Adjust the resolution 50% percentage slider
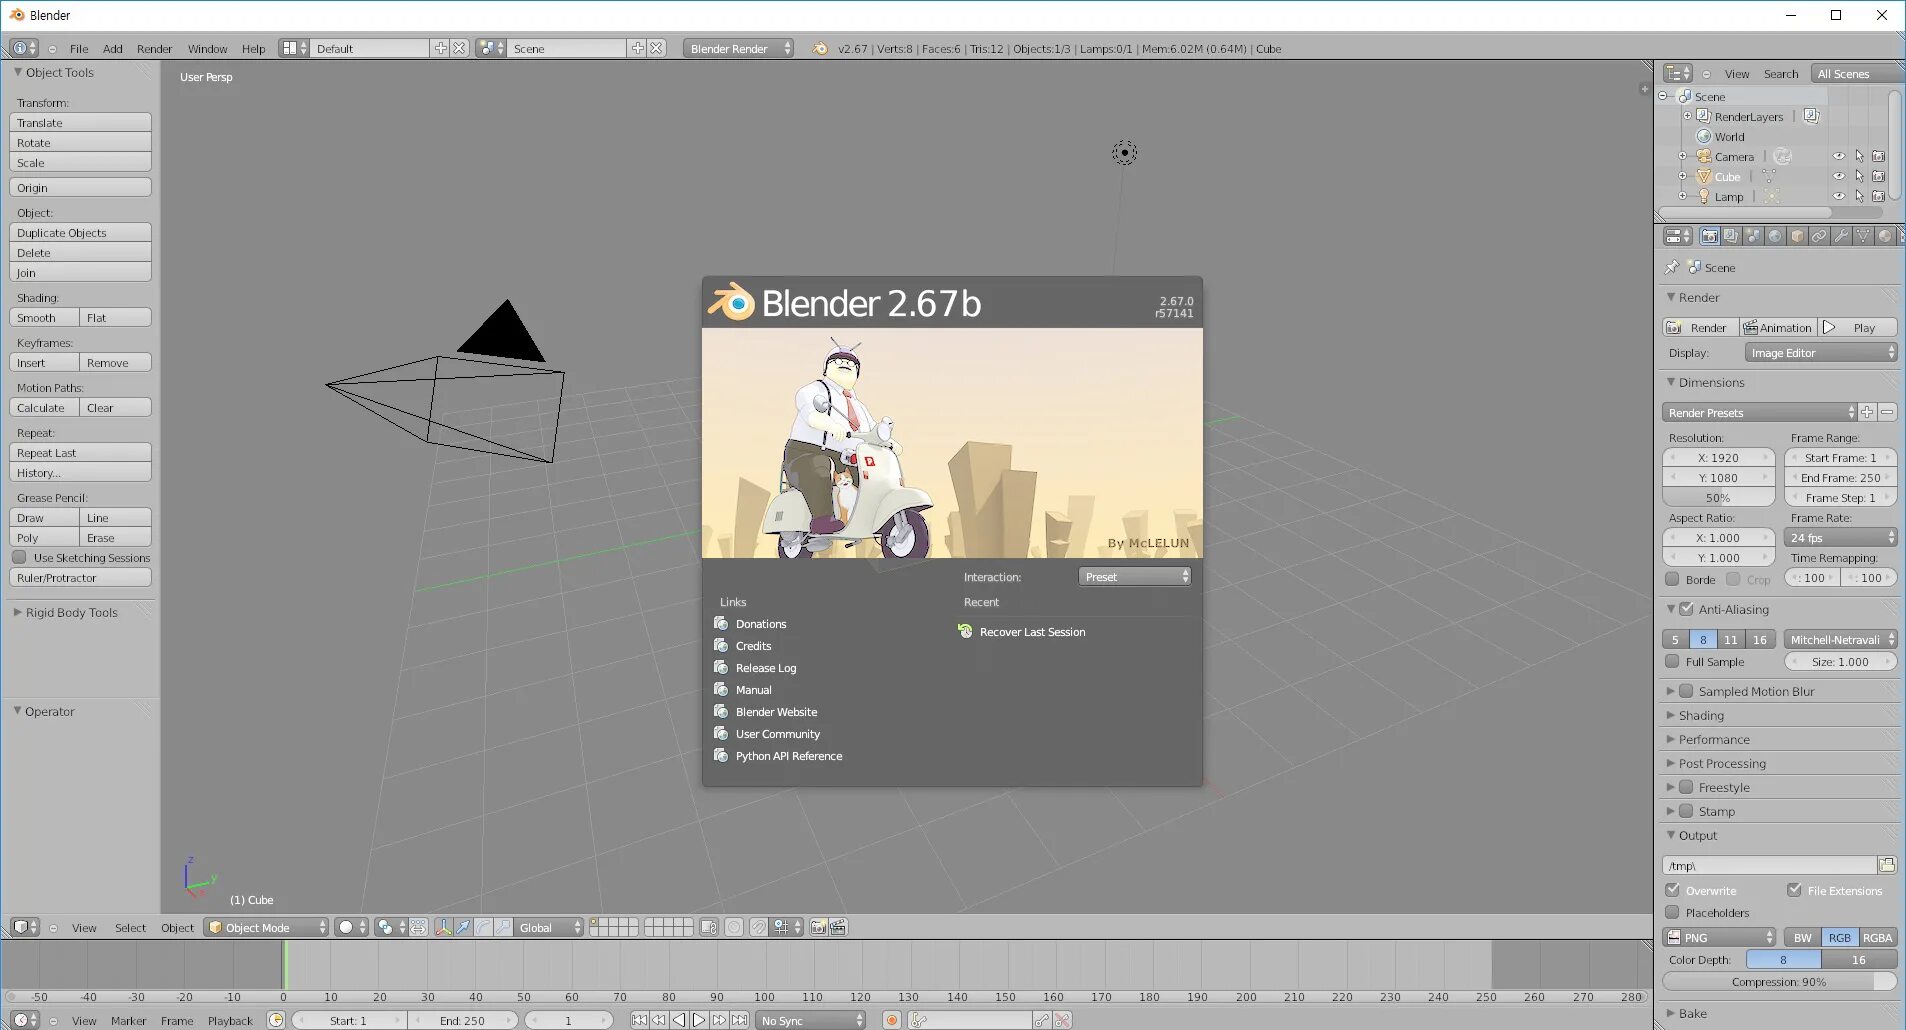Viewport: 1906px width, 1030px height. click(x=1718, y=498)
